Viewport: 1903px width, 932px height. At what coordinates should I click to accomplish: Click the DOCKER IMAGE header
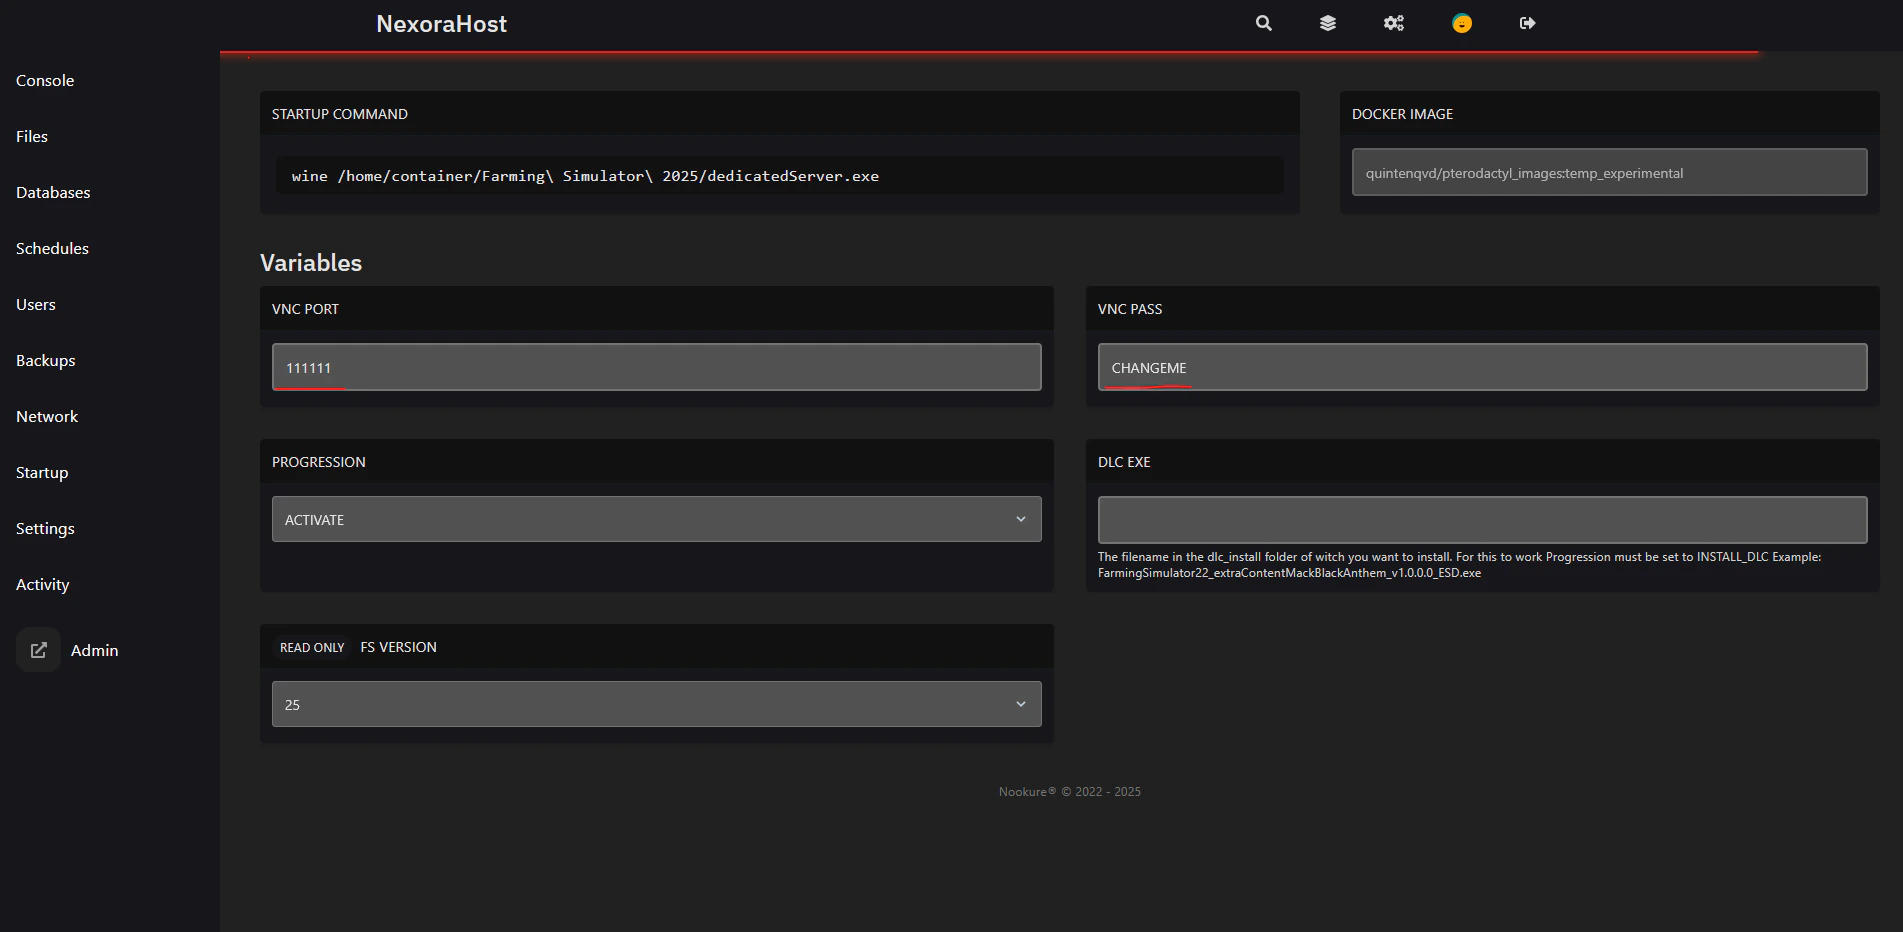pos(1402,114)
